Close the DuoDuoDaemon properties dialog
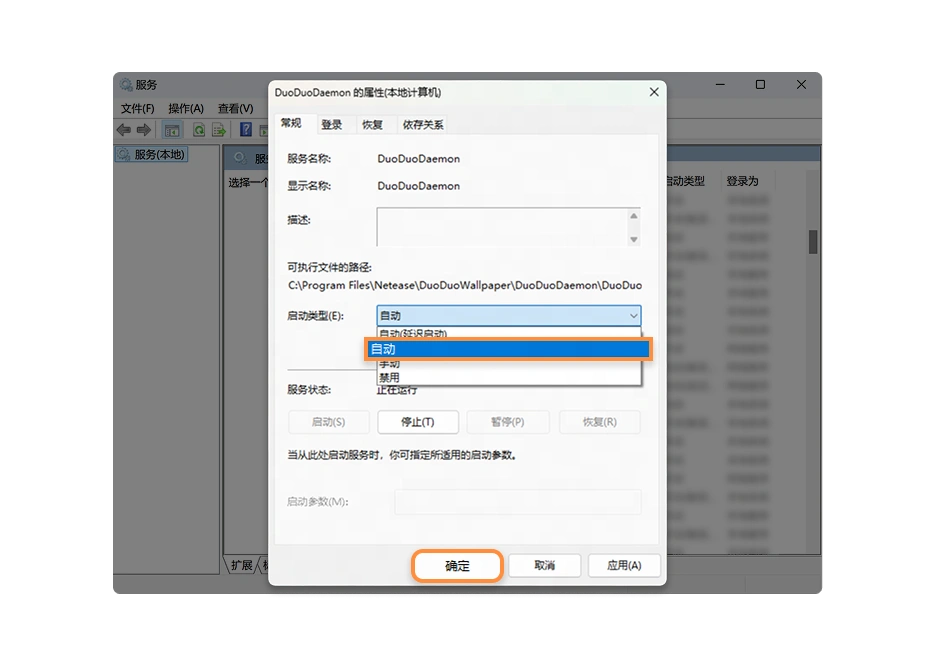The height and width of the screenshot is (666, 936). tap(654, 92)
